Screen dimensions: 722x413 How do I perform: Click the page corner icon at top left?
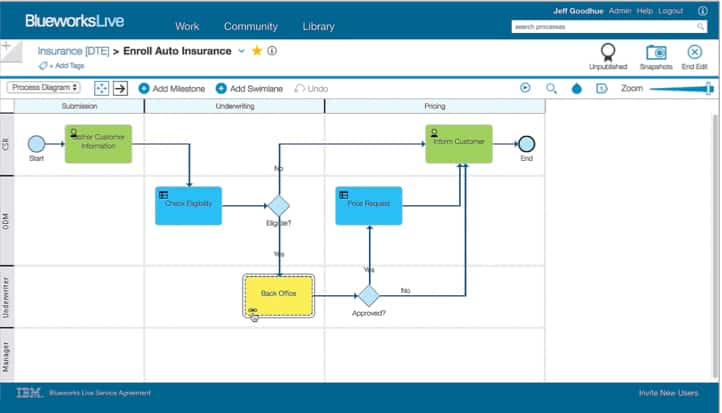[x=11, y=51]
